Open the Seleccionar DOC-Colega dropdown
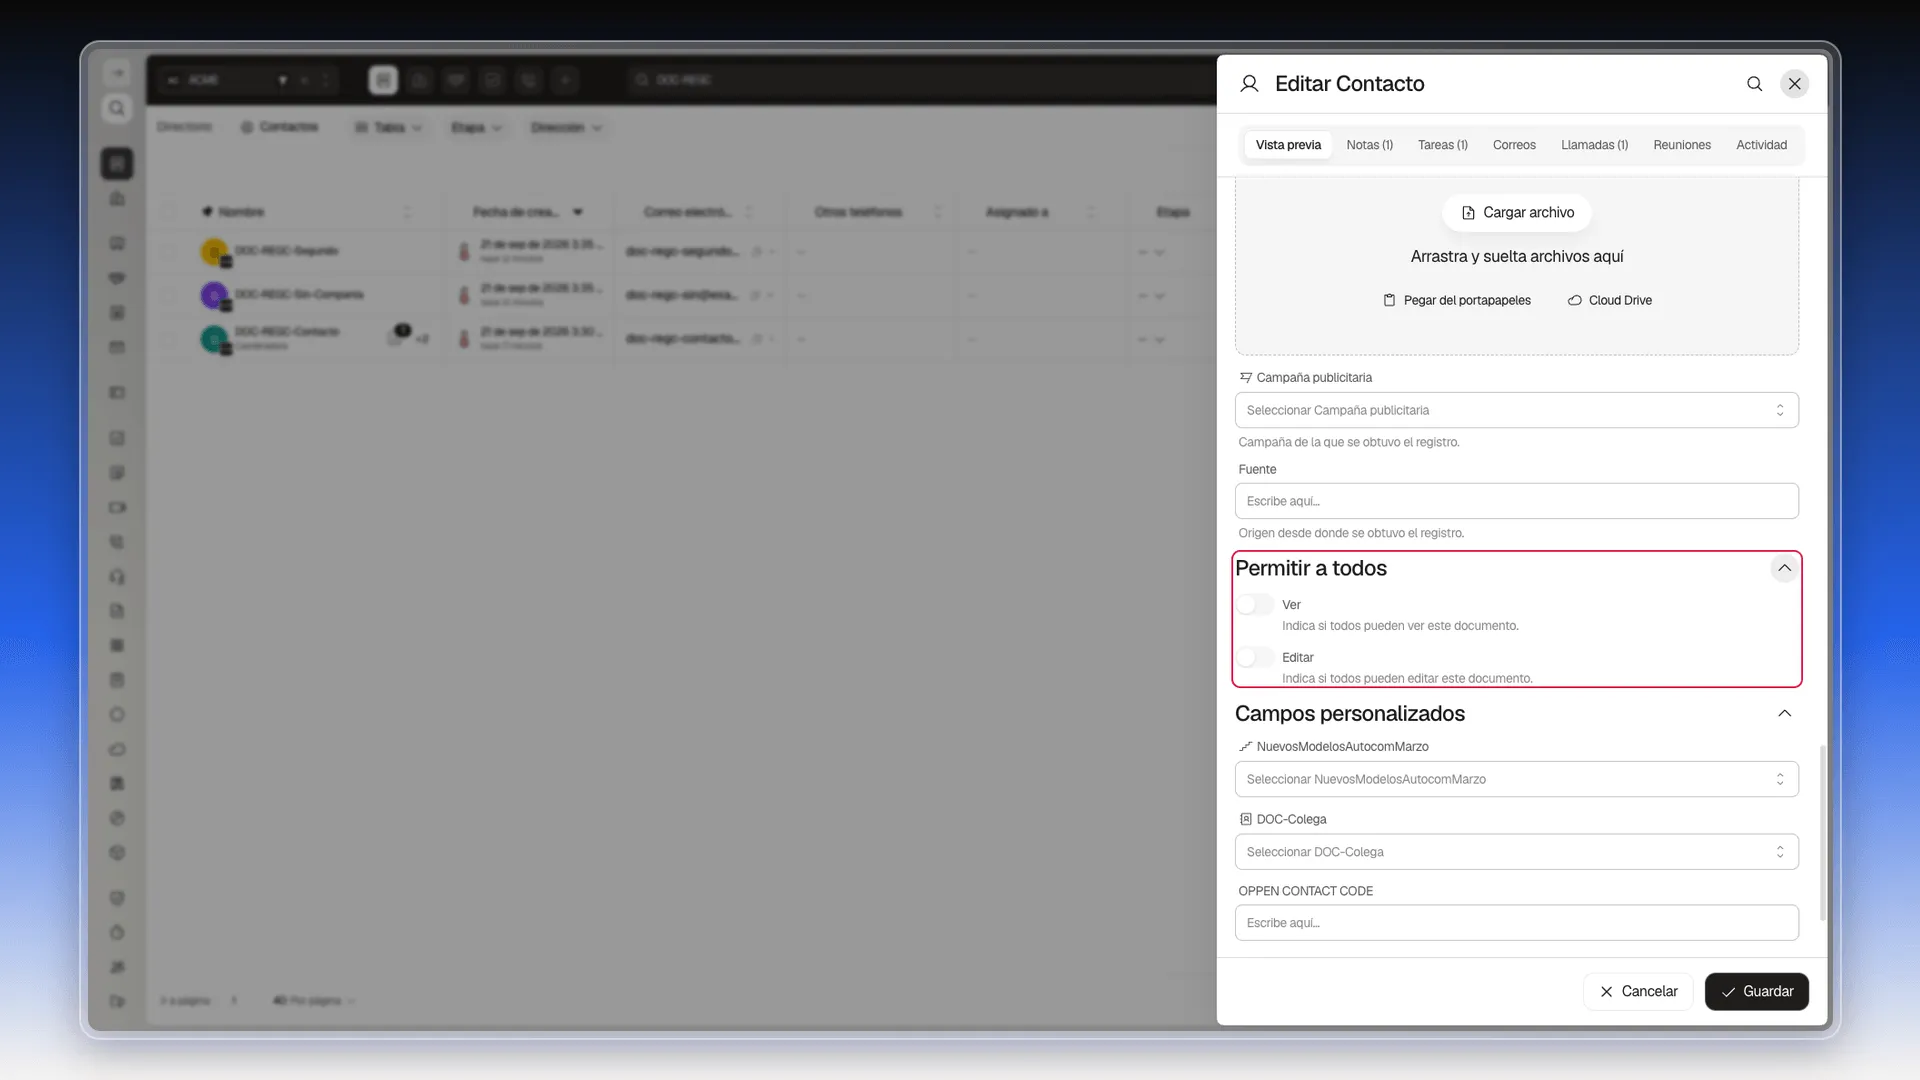Viewport: 1920px width, 1080px height. 1516,852
